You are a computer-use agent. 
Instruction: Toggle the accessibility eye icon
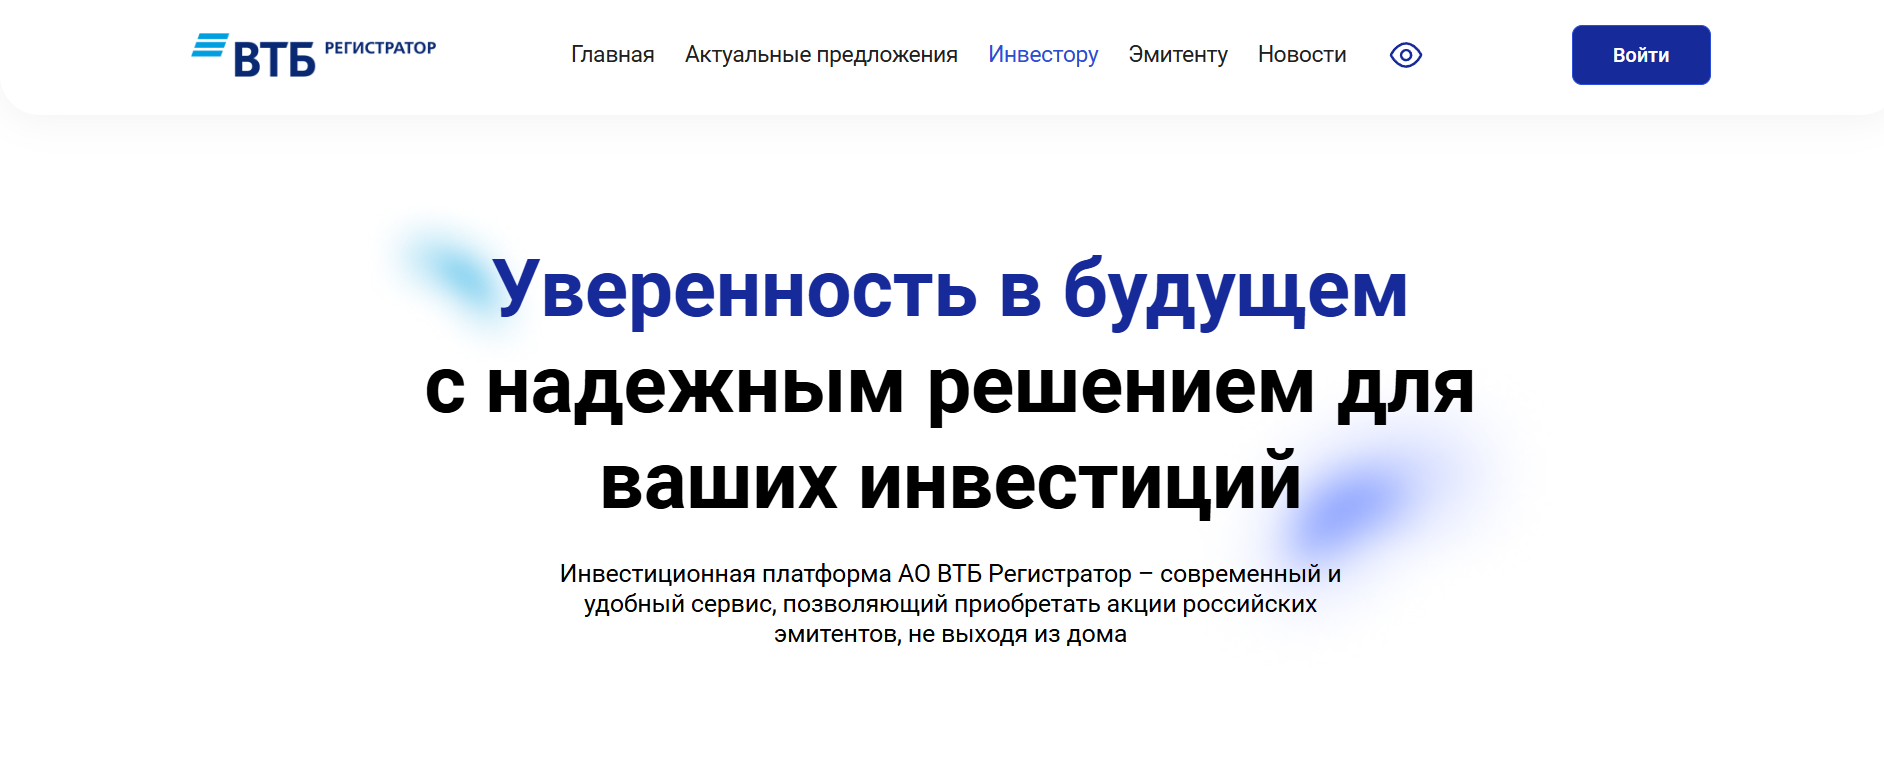coord(1406,55)
